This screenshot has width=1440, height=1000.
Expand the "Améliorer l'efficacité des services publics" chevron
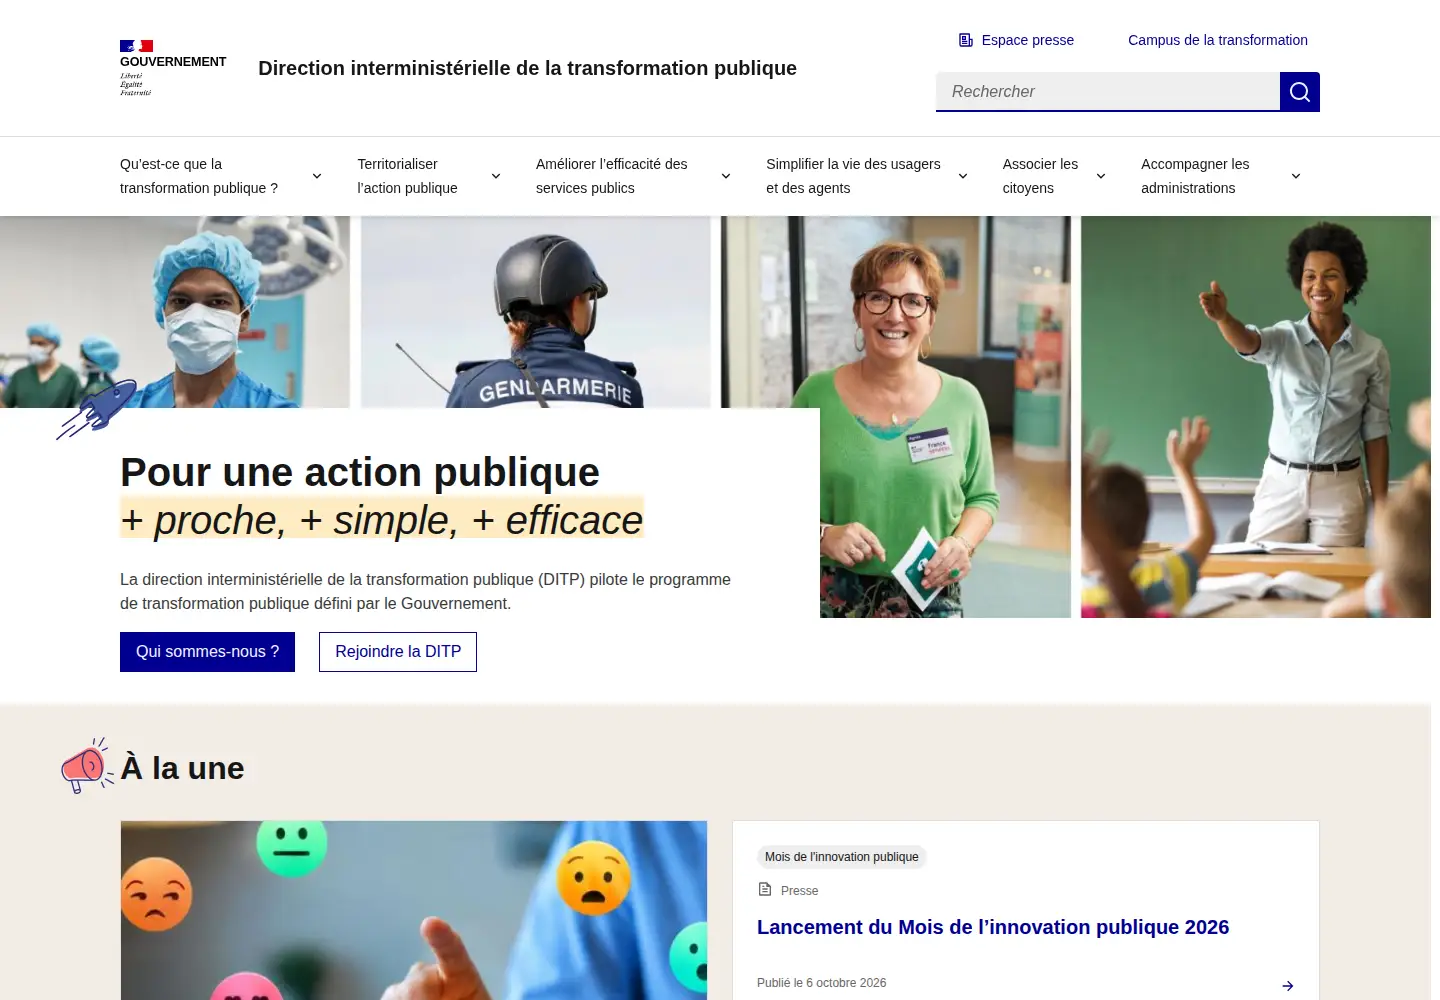click(x=726, y=176)
